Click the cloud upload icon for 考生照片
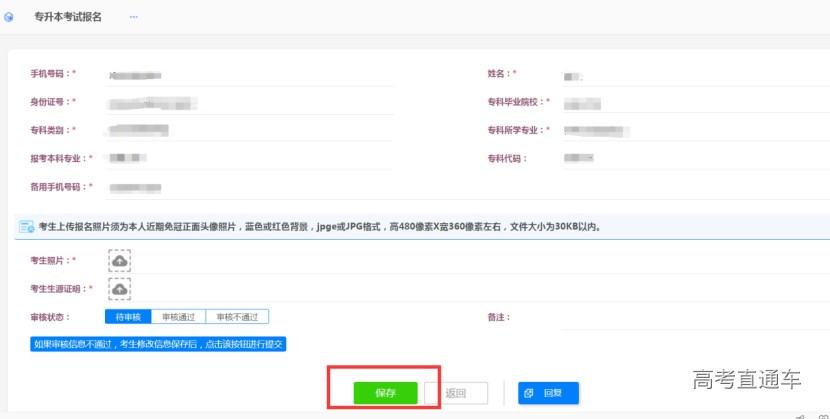Viewport: 830px width, 419px height. (119, 261)
